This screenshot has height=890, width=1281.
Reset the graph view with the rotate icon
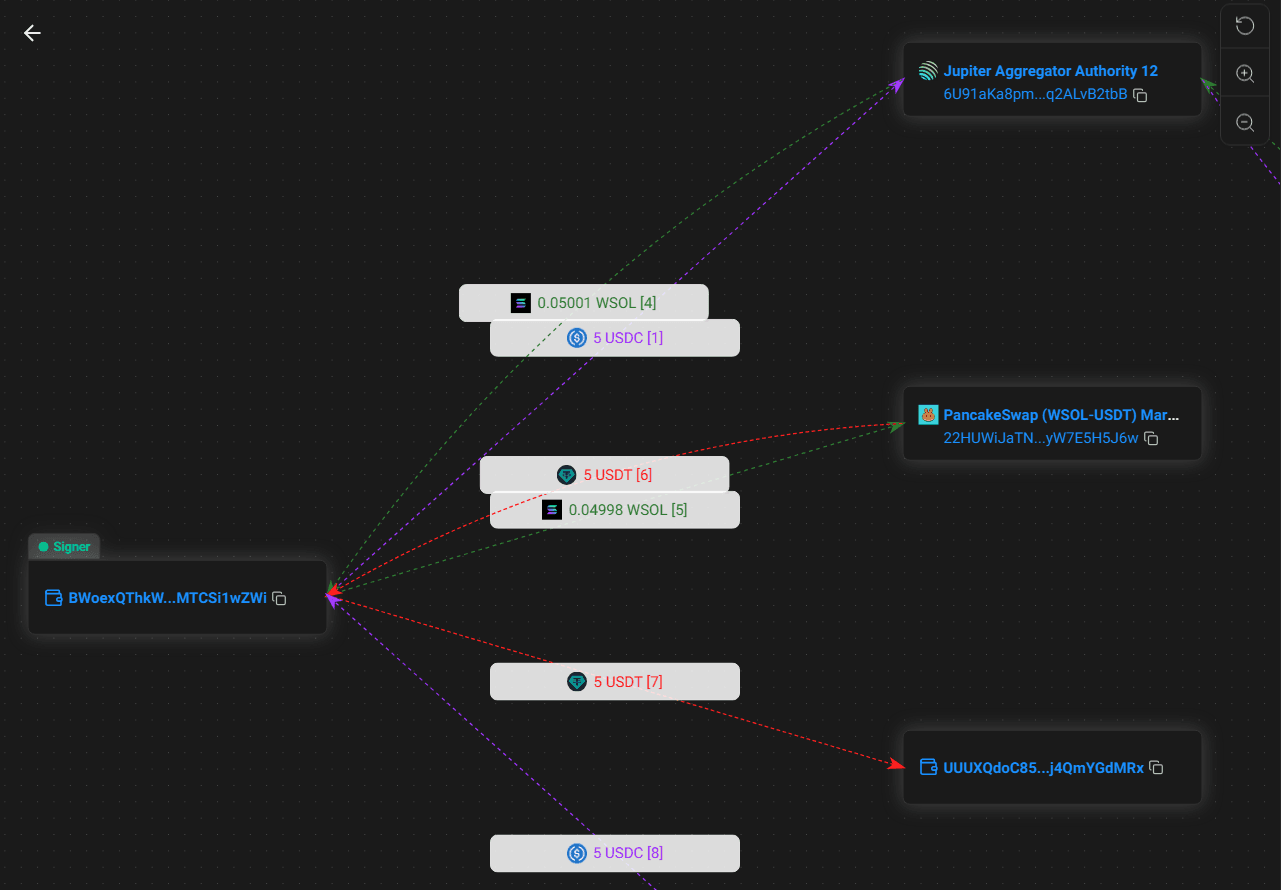tap(1245, 25)
